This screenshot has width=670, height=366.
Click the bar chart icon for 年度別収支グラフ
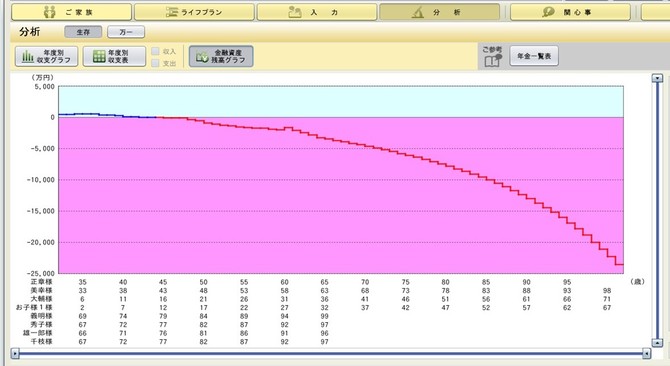tap(28, 56)
